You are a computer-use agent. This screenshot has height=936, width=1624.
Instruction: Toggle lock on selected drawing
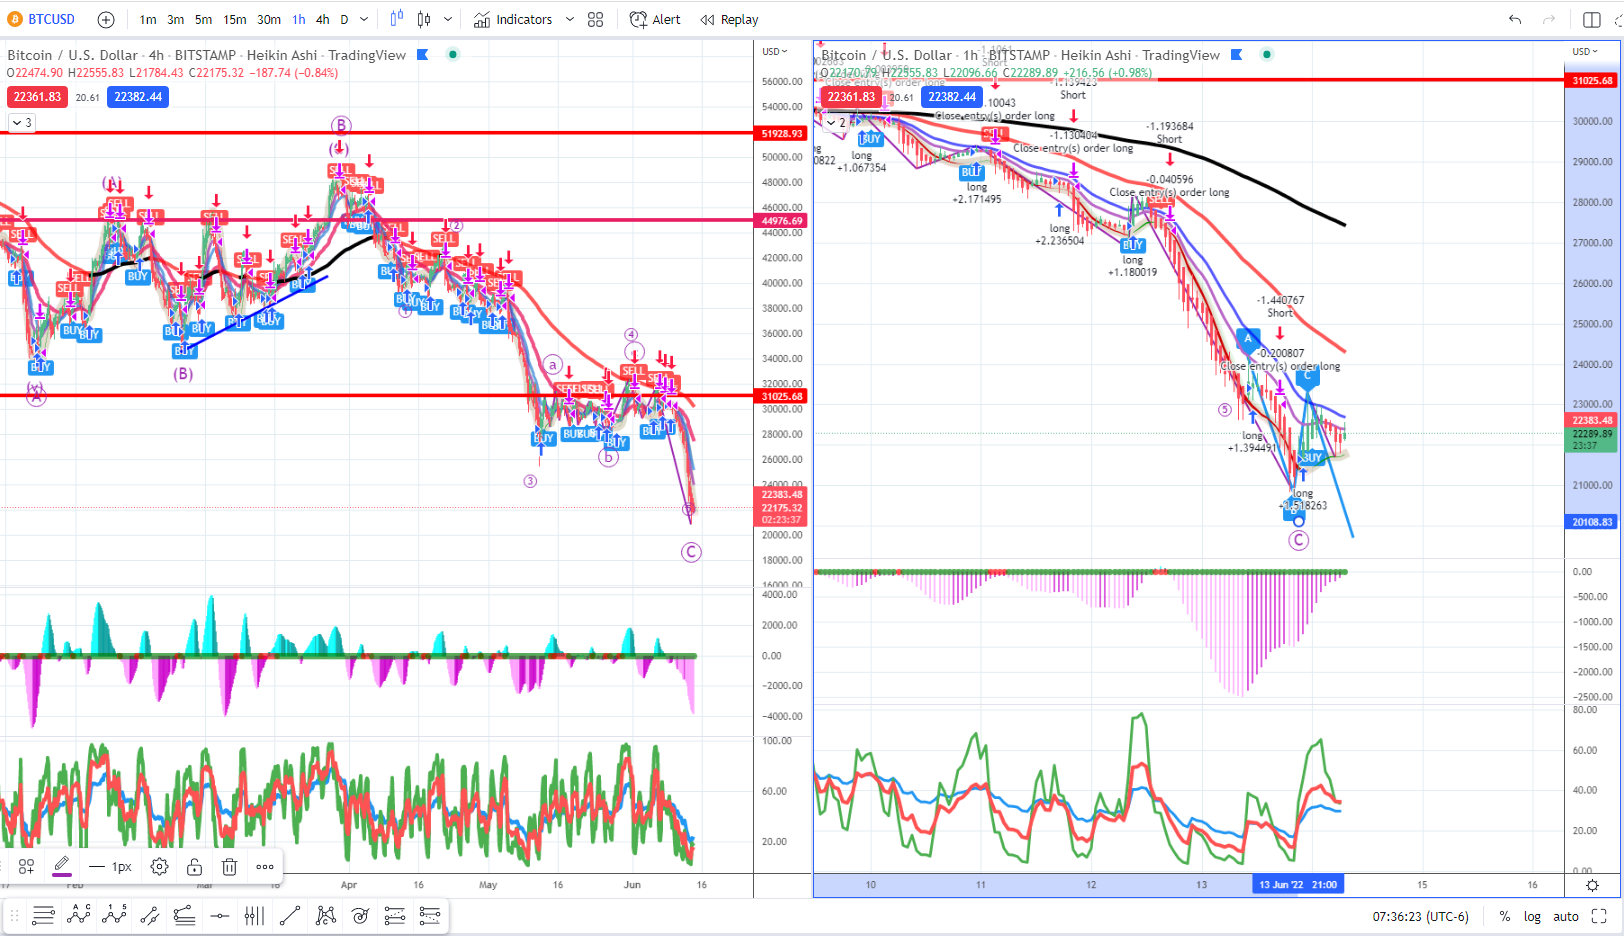click(194, 867)
